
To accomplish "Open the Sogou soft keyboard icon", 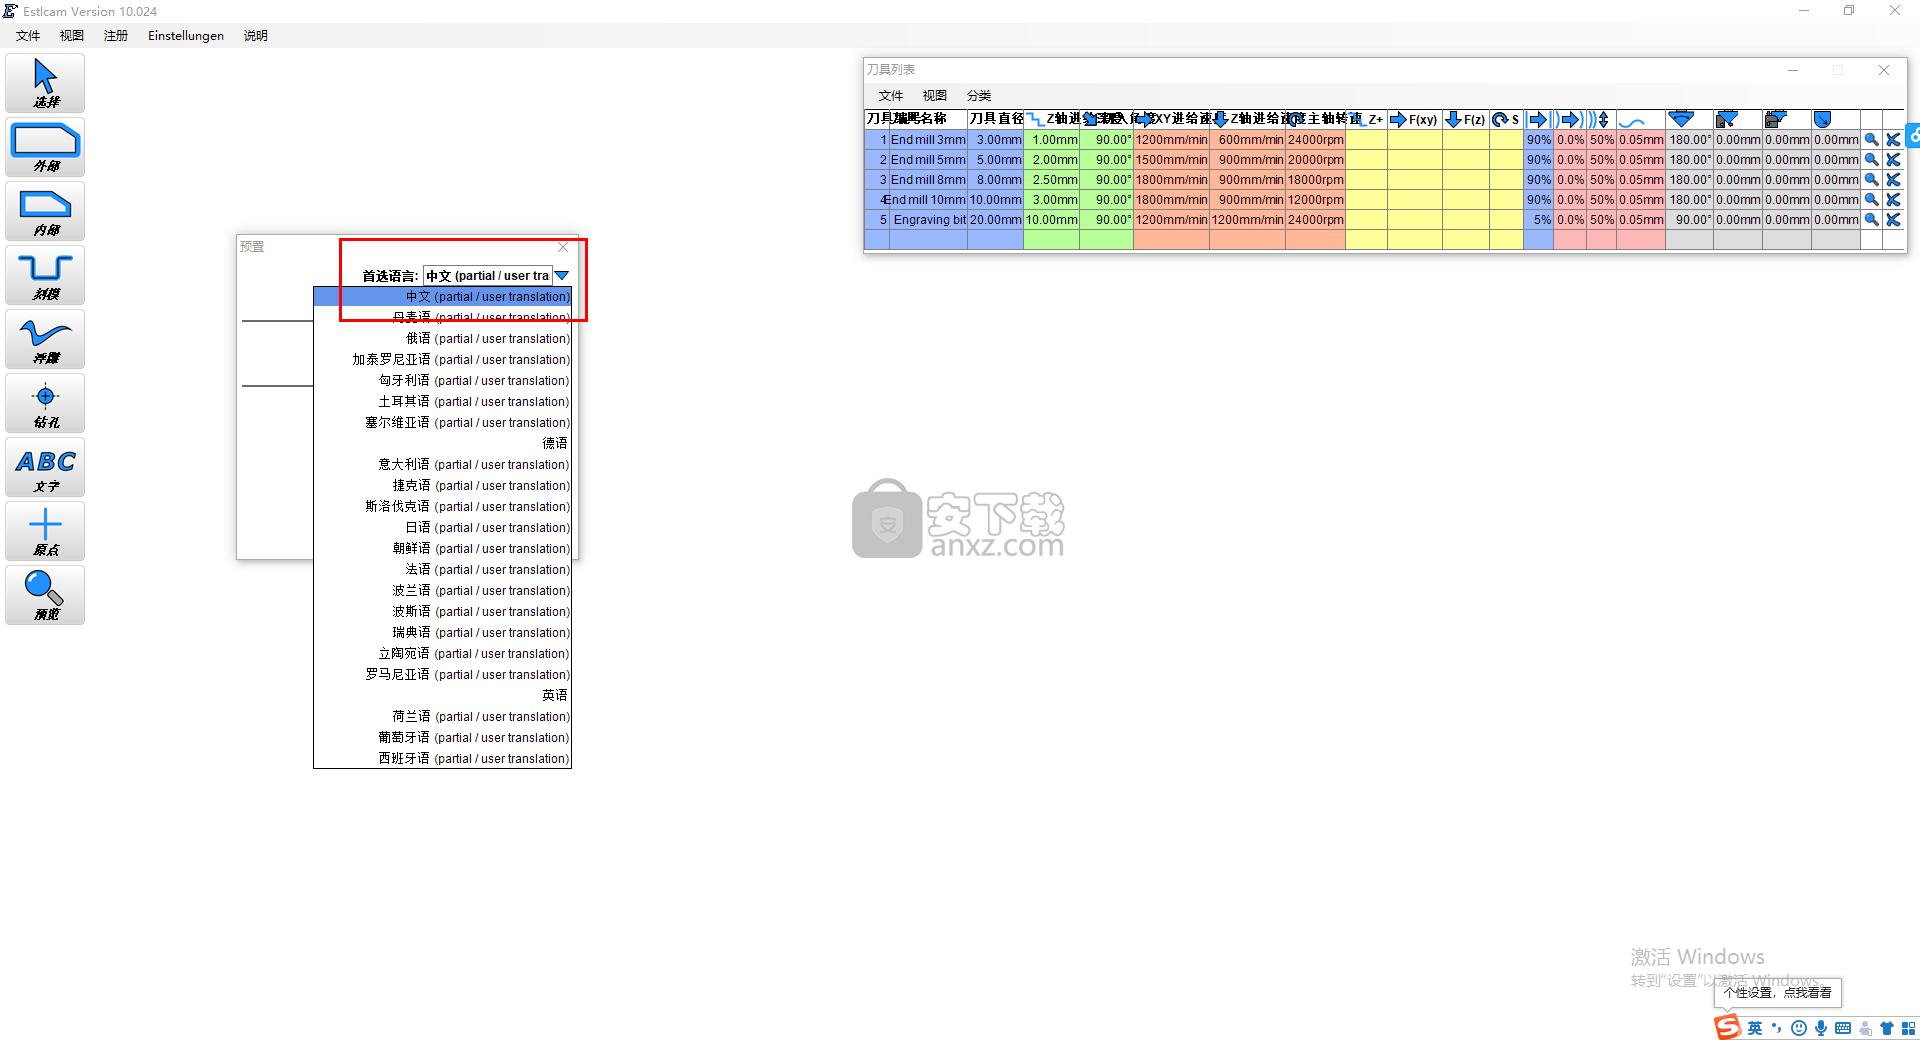I will click(1843, 1028).
